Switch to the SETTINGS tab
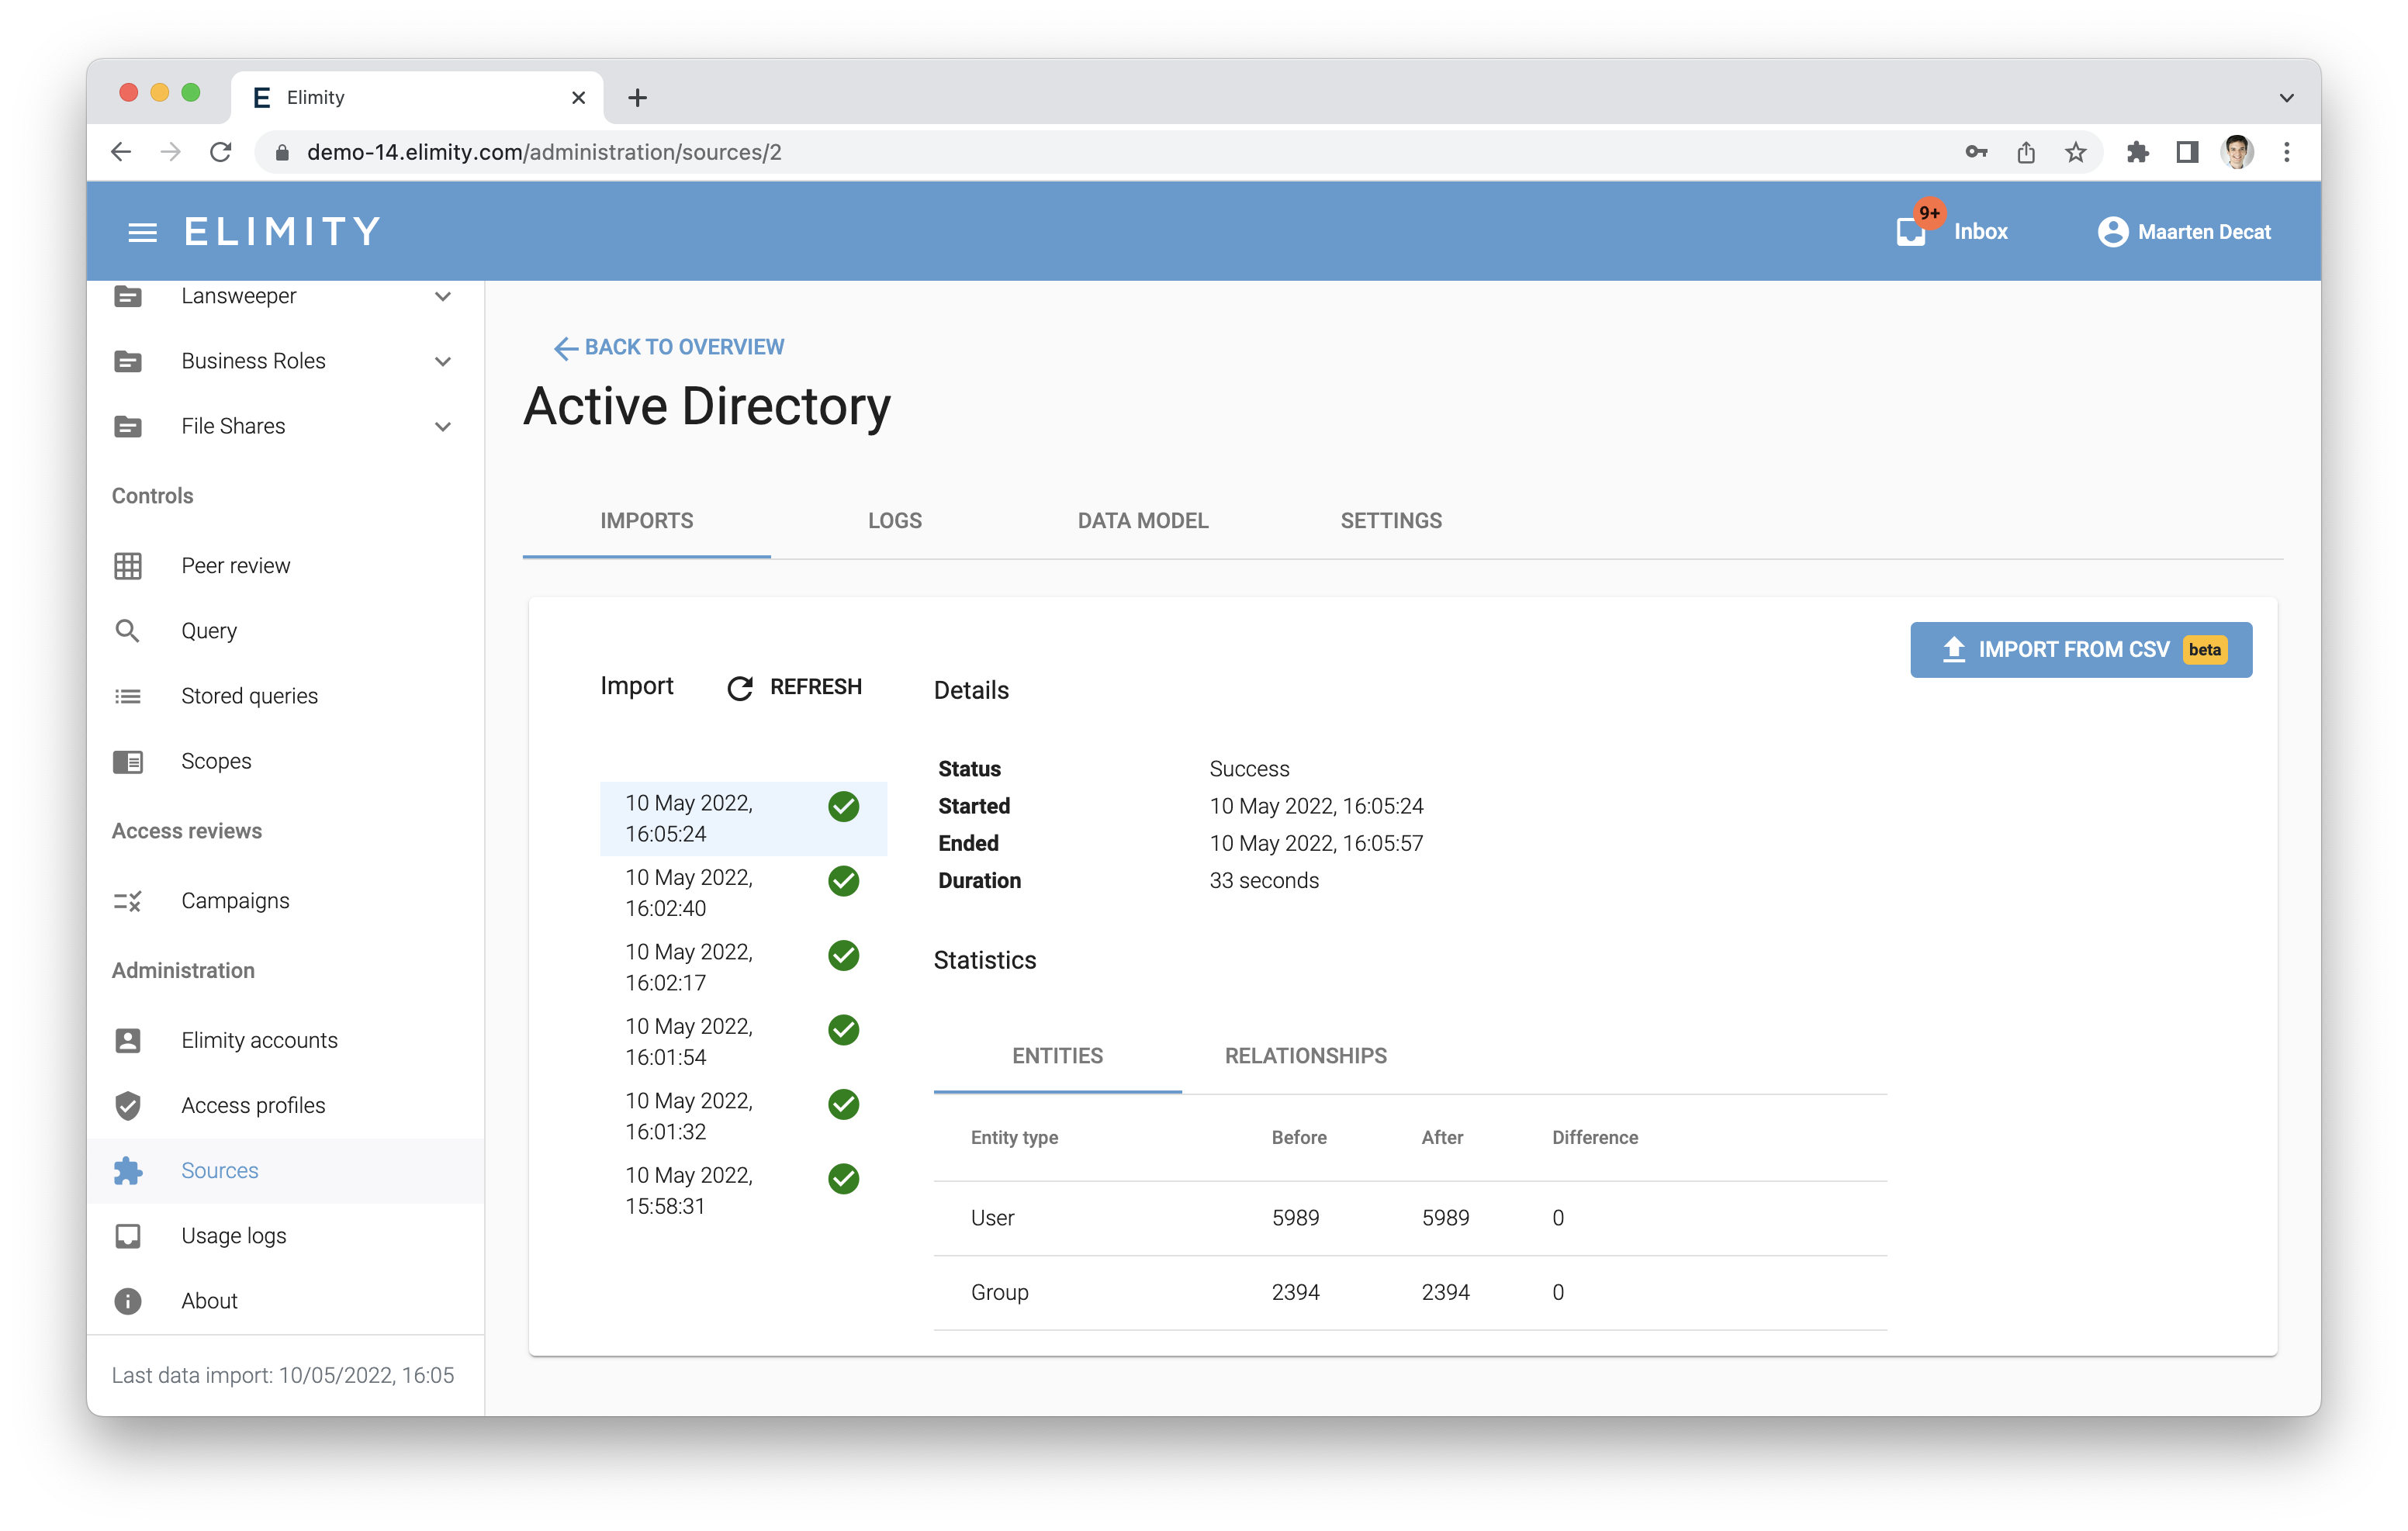This screenshot has height=1531, width=2408. (1391, 521)
